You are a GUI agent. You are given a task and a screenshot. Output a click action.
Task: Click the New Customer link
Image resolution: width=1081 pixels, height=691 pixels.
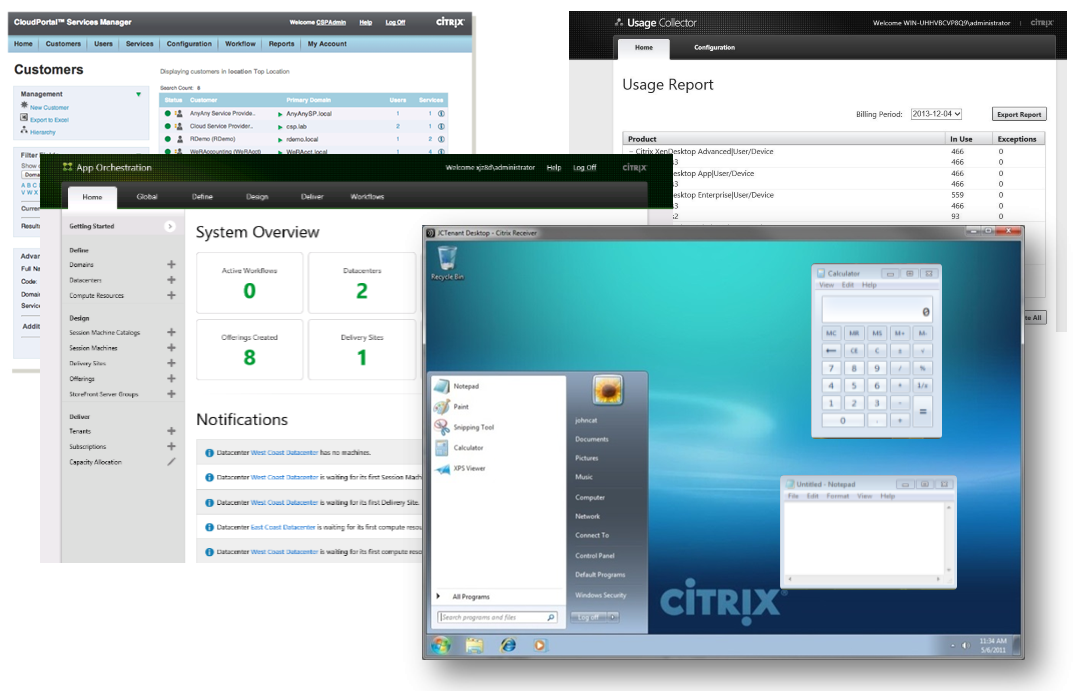[x=49, y=107]
